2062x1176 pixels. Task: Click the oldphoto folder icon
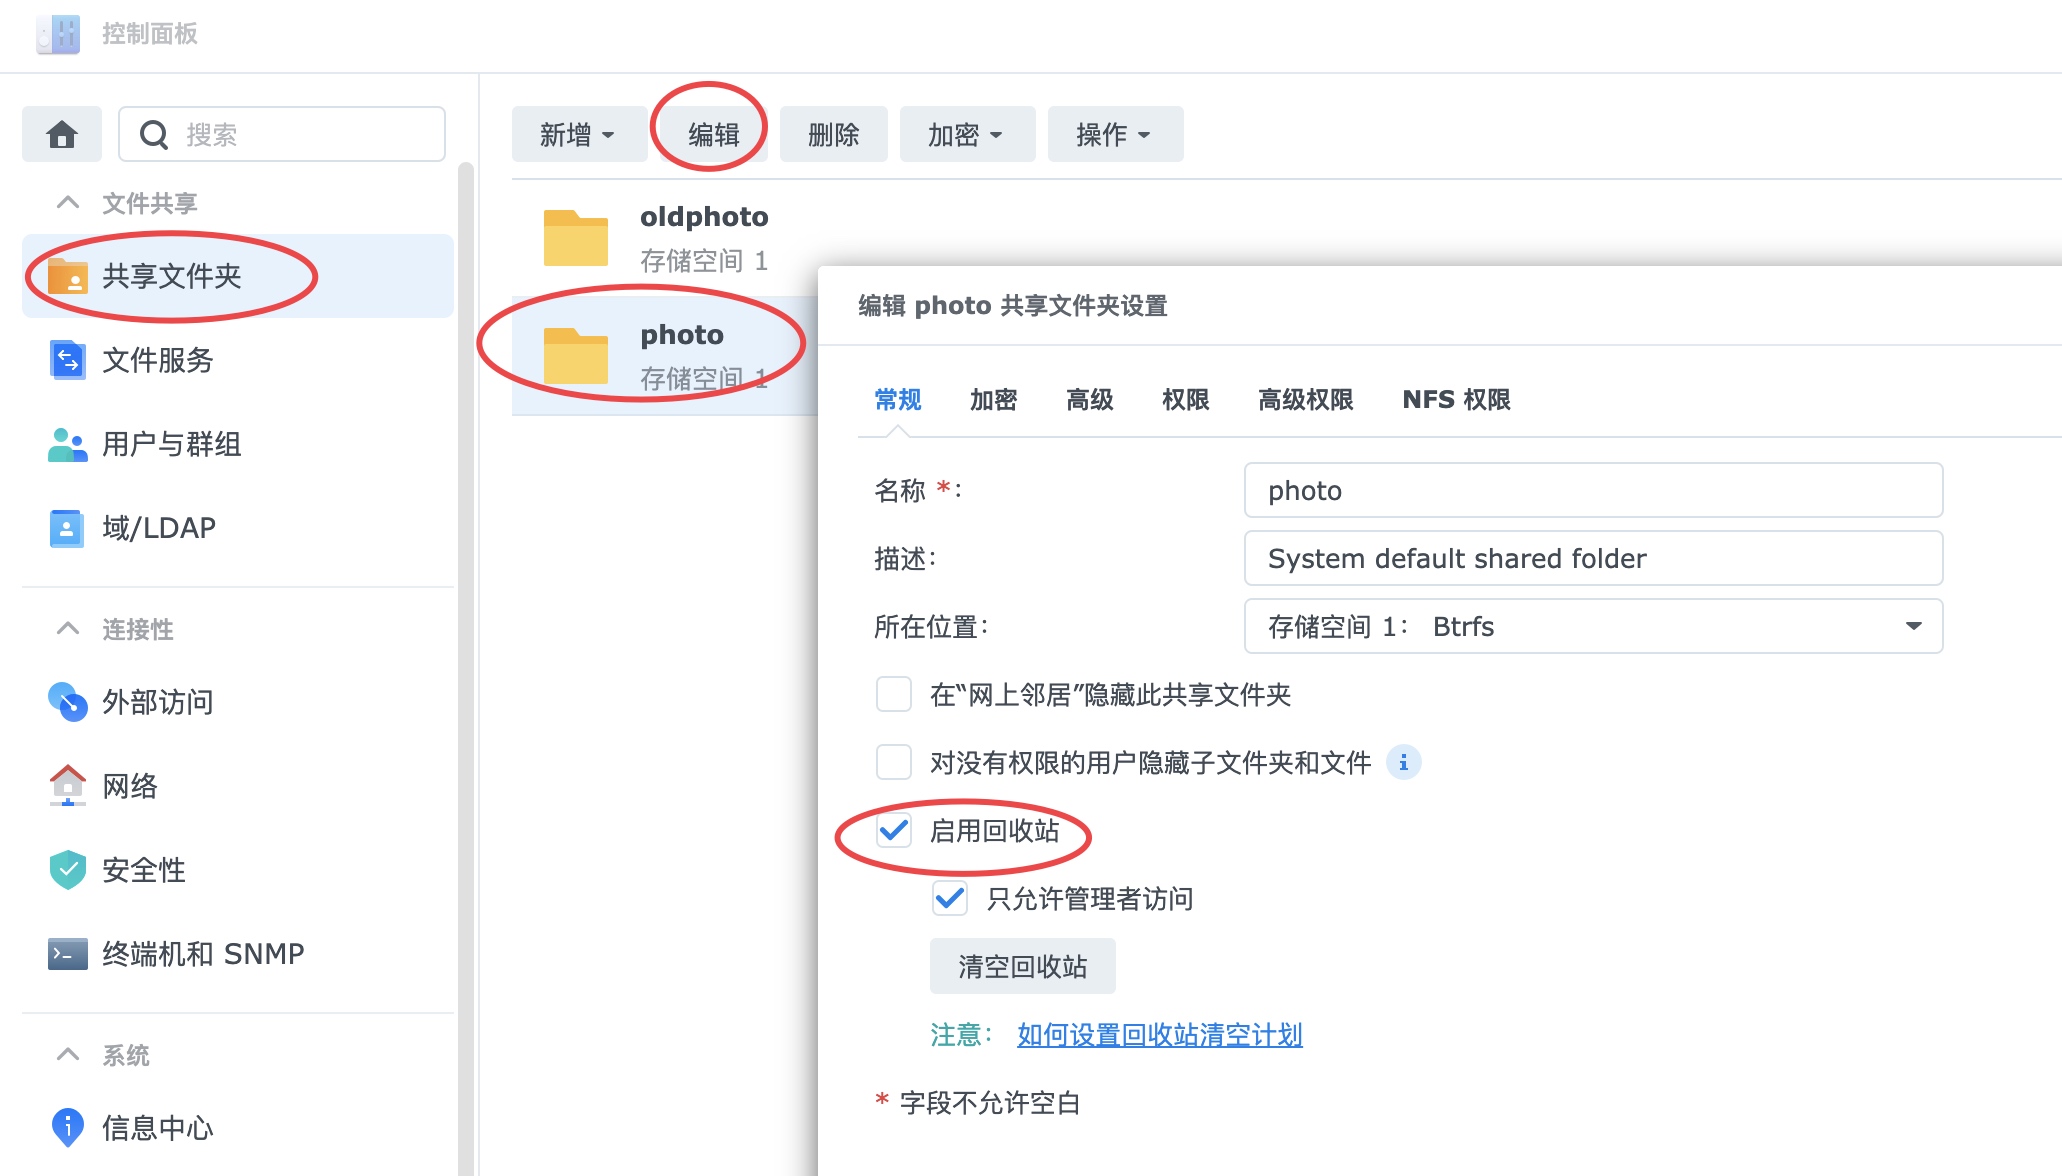(x=576, y=238)
